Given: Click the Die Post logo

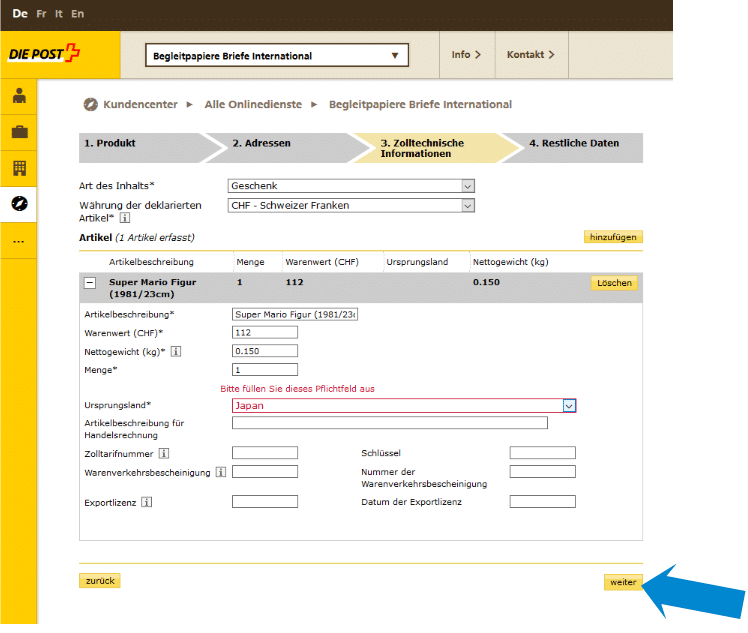Looking at the screenshot, I should tap(44, 55).
